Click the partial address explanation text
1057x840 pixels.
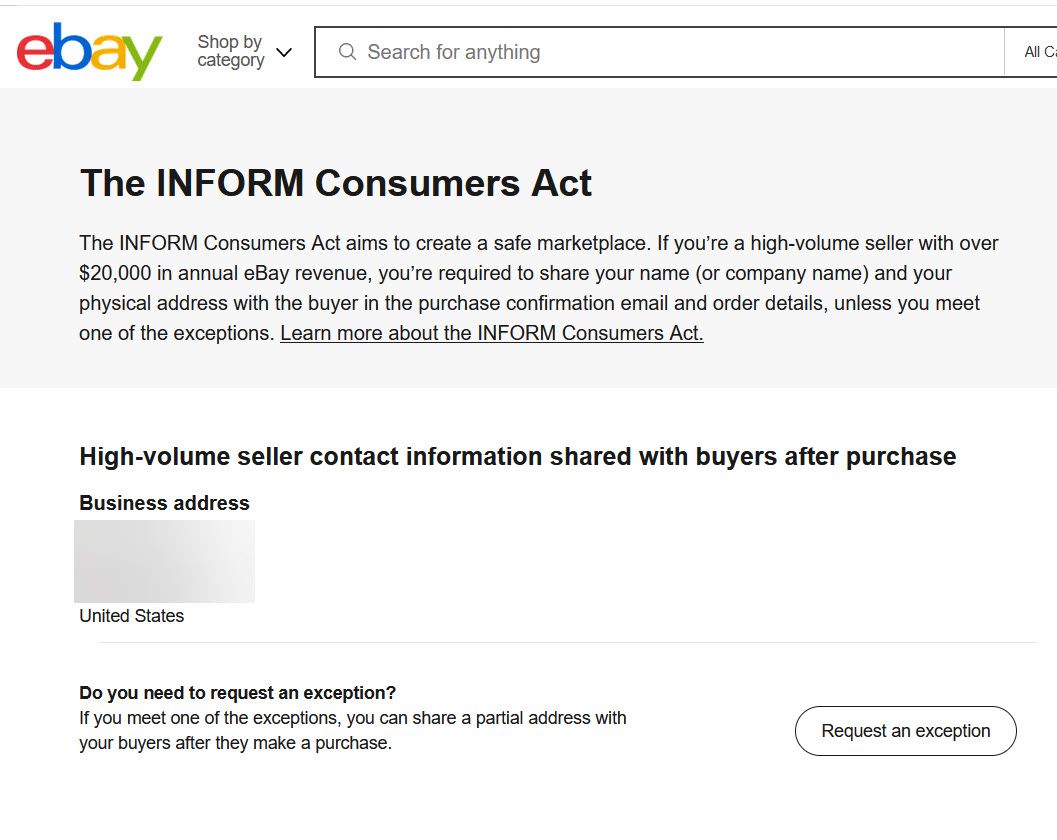353,730
